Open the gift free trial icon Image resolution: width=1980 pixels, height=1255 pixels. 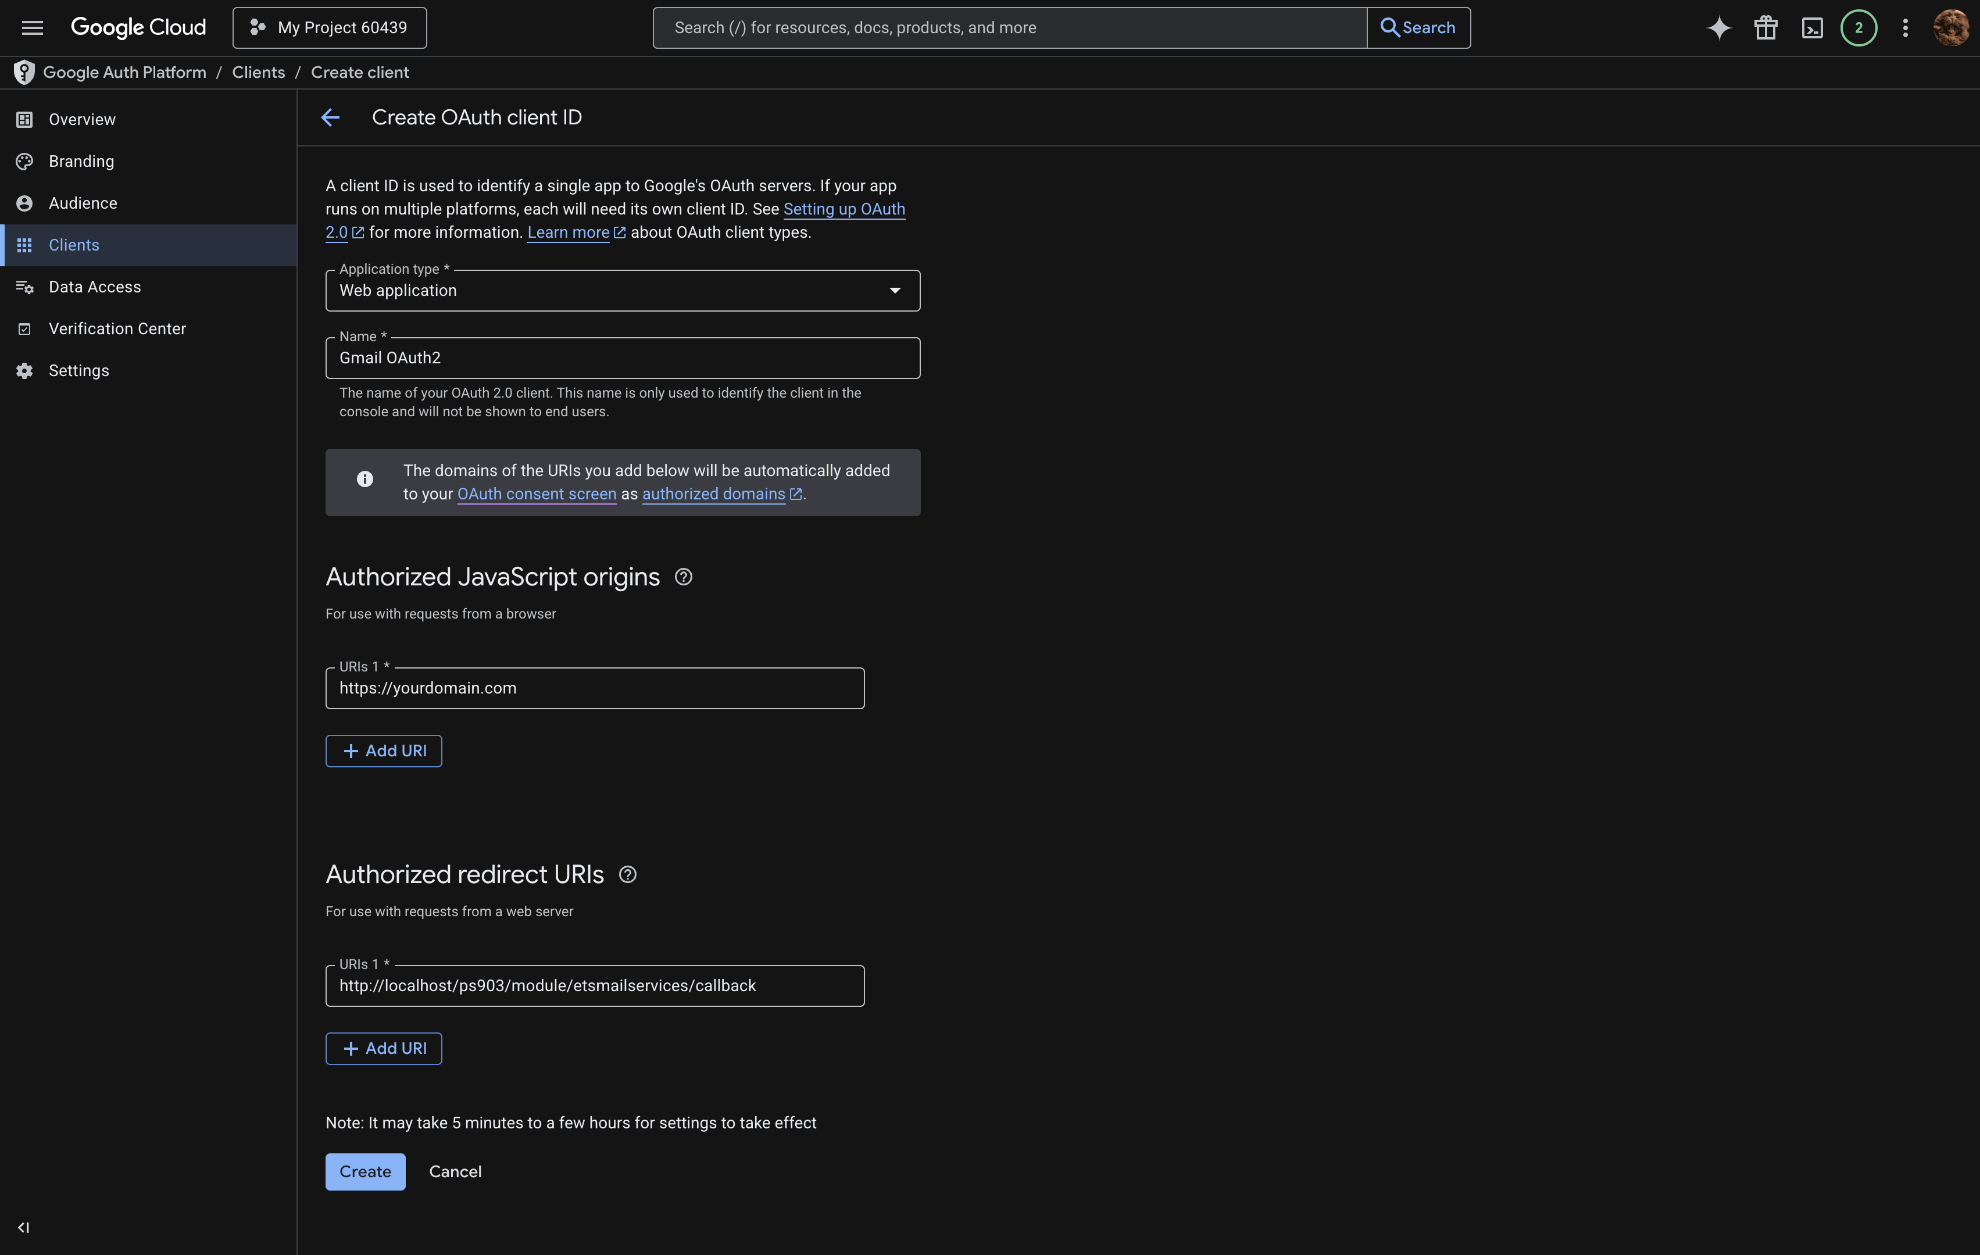[x=1765, y=28]
